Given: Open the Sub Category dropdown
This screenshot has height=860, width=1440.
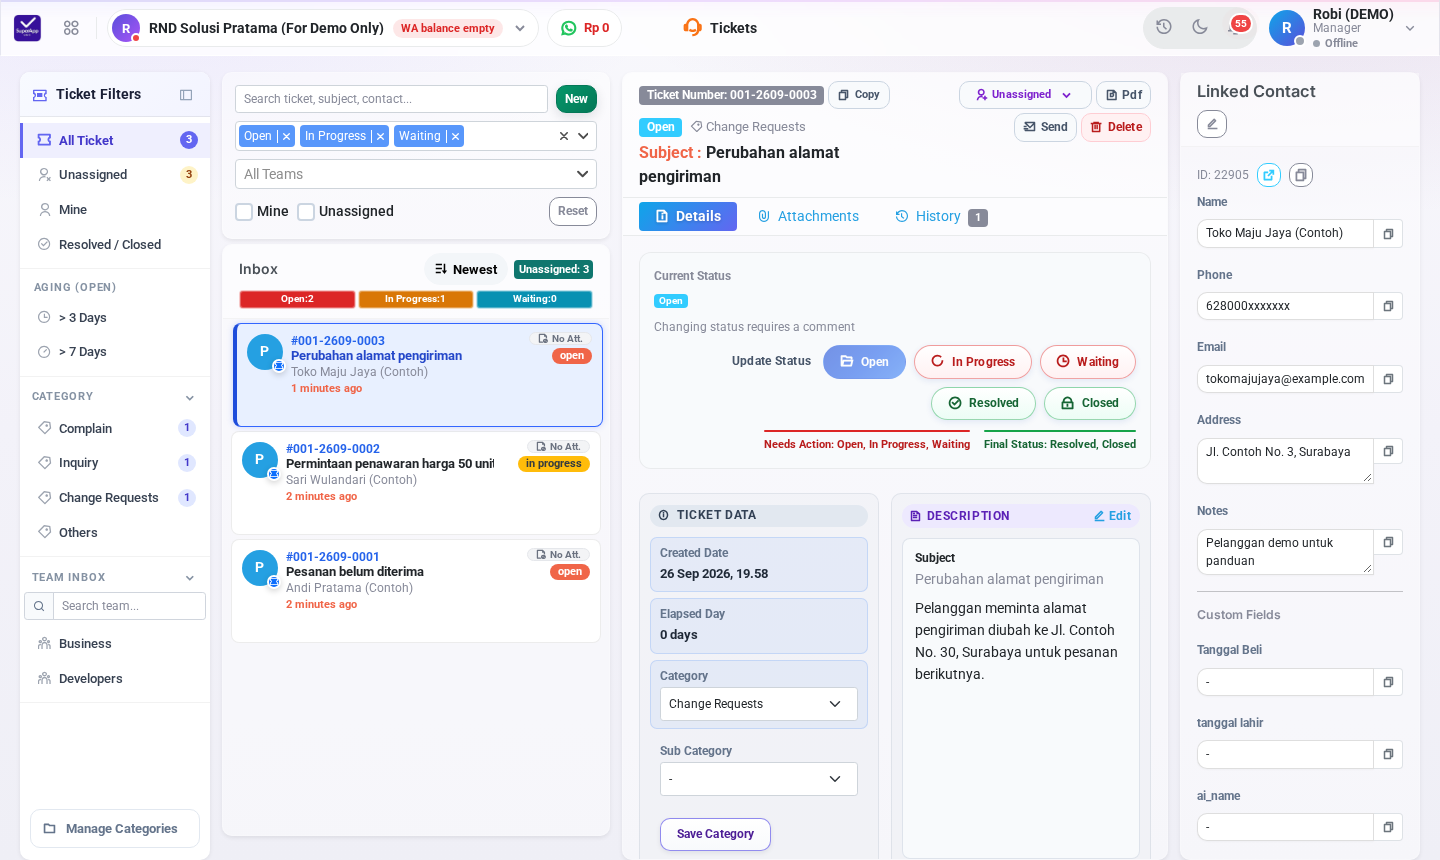Looking at the screenshot, I should pos(759,779).
